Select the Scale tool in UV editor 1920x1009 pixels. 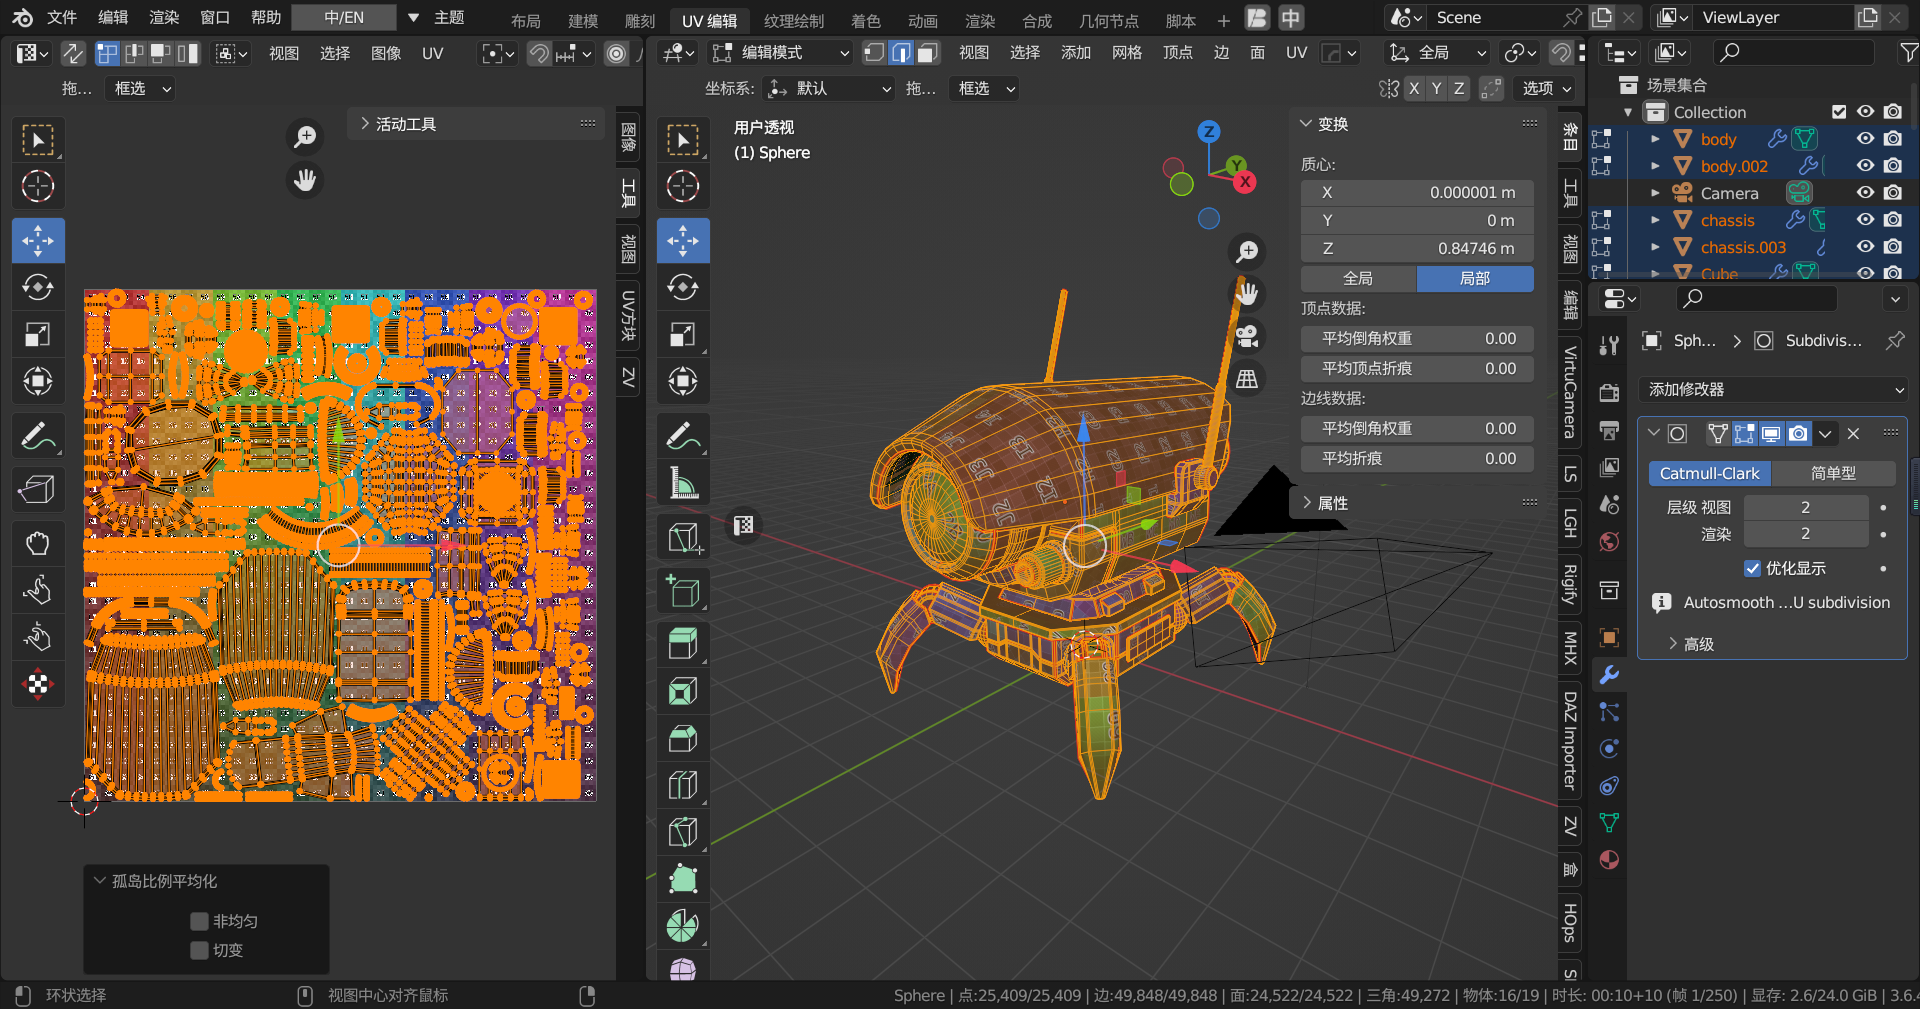point(38,335)
